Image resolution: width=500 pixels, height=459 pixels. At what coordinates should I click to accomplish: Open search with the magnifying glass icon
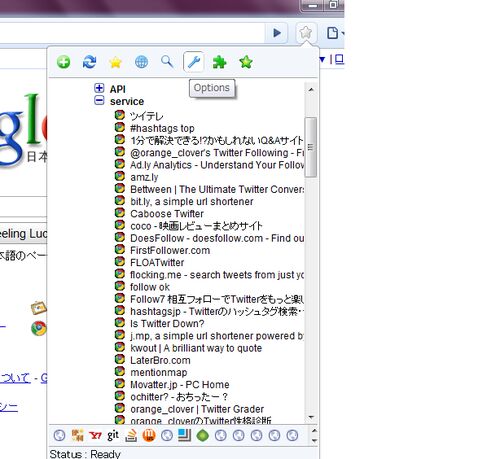coord(167,62)
